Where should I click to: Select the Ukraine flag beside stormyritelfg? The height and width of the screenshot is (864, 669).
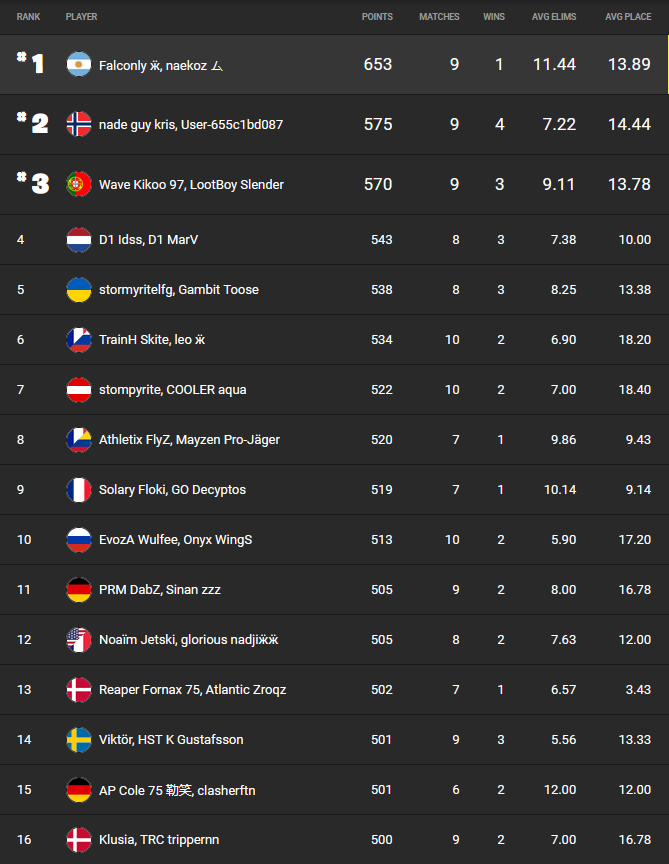78,289
